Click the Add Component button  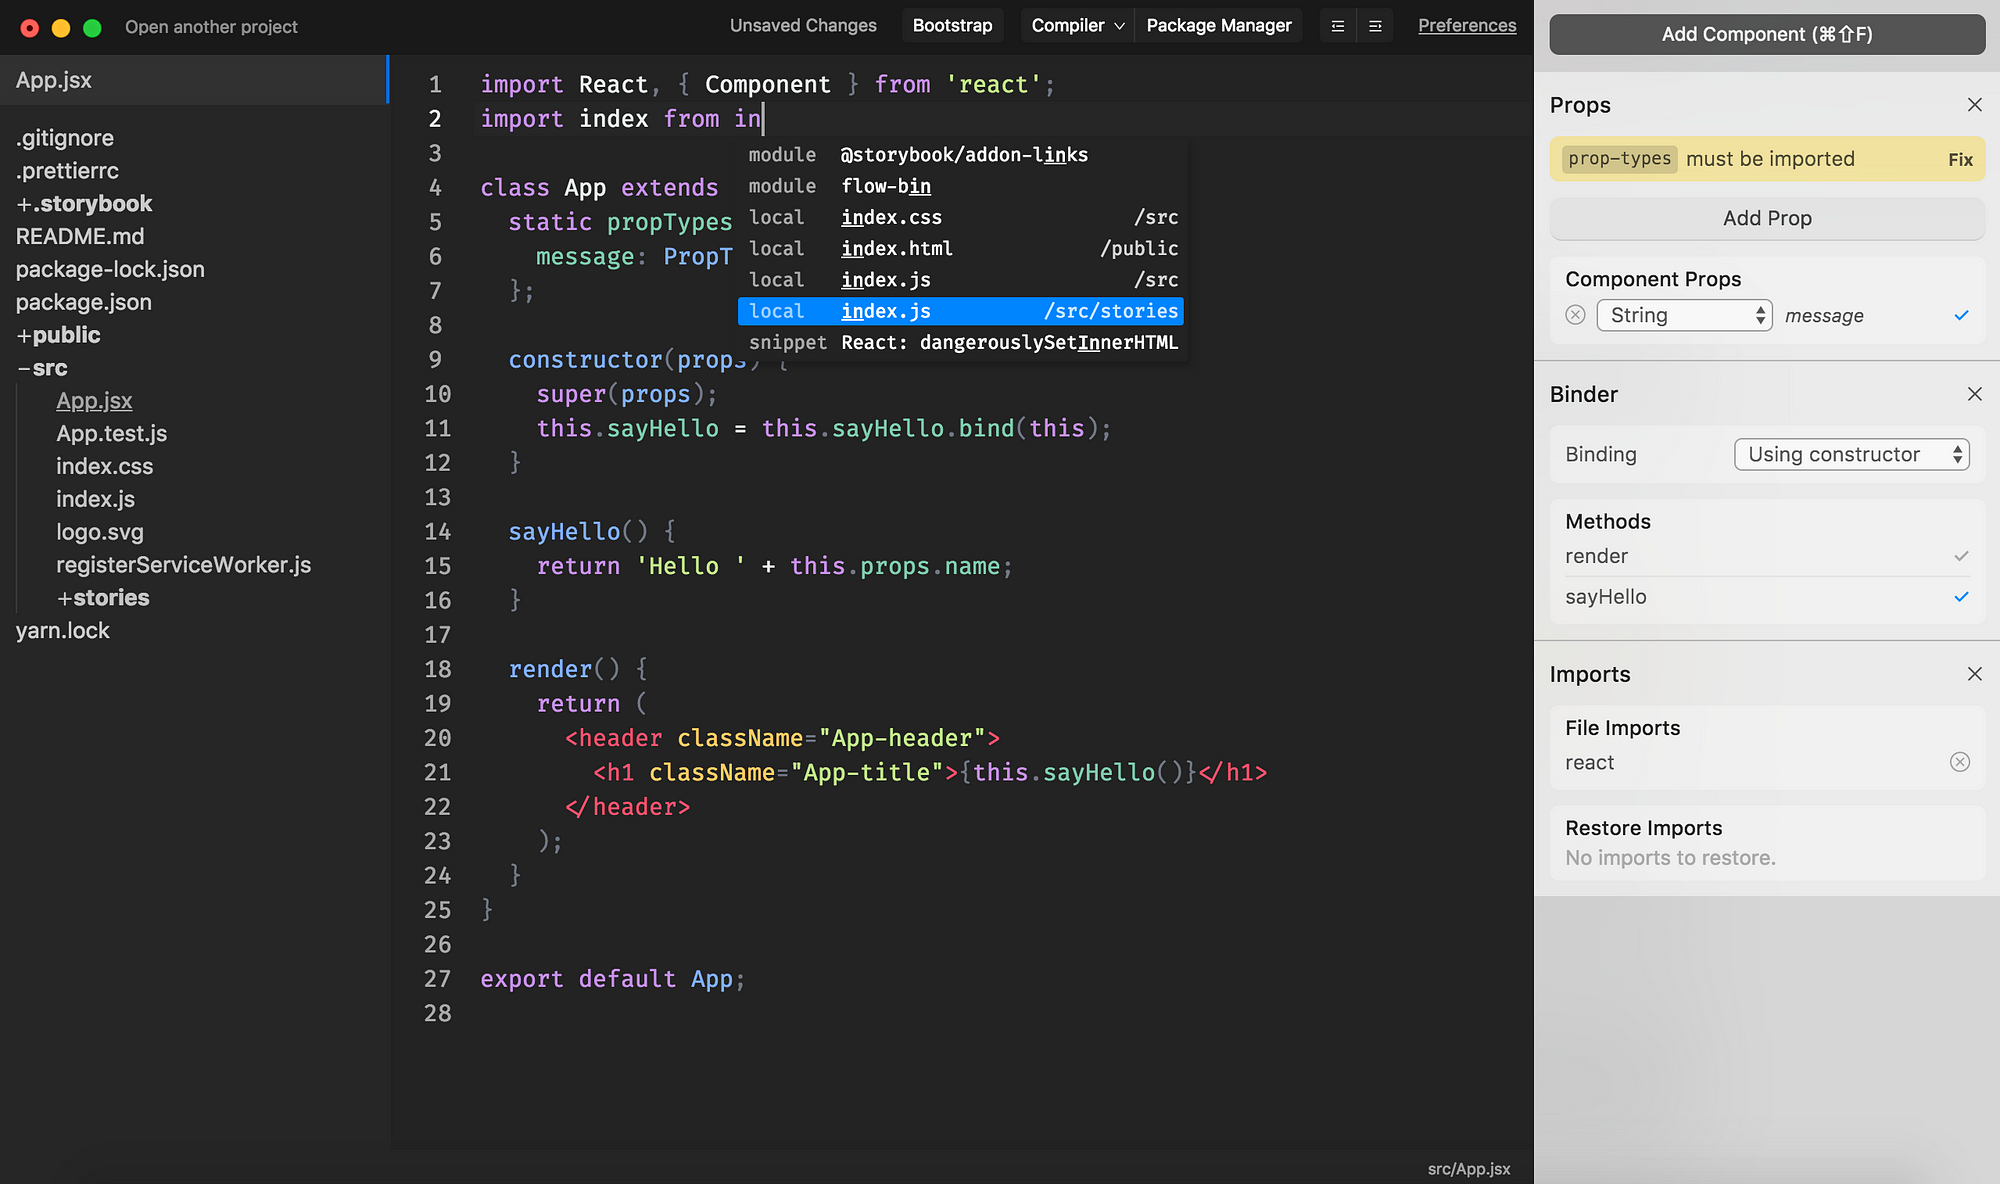click(1766, 34)
